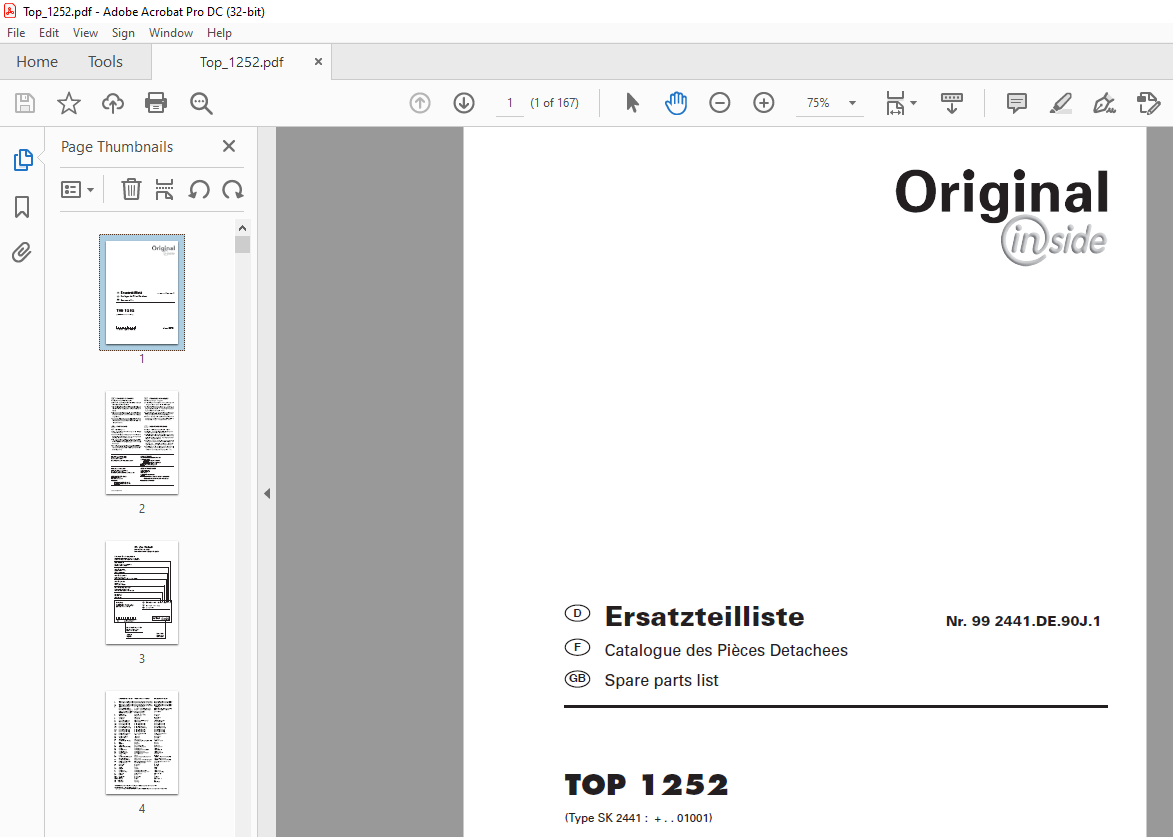Open Attachments paperclip panel
The width and height of the screenshot is (1173, 837).
[22, 253]
